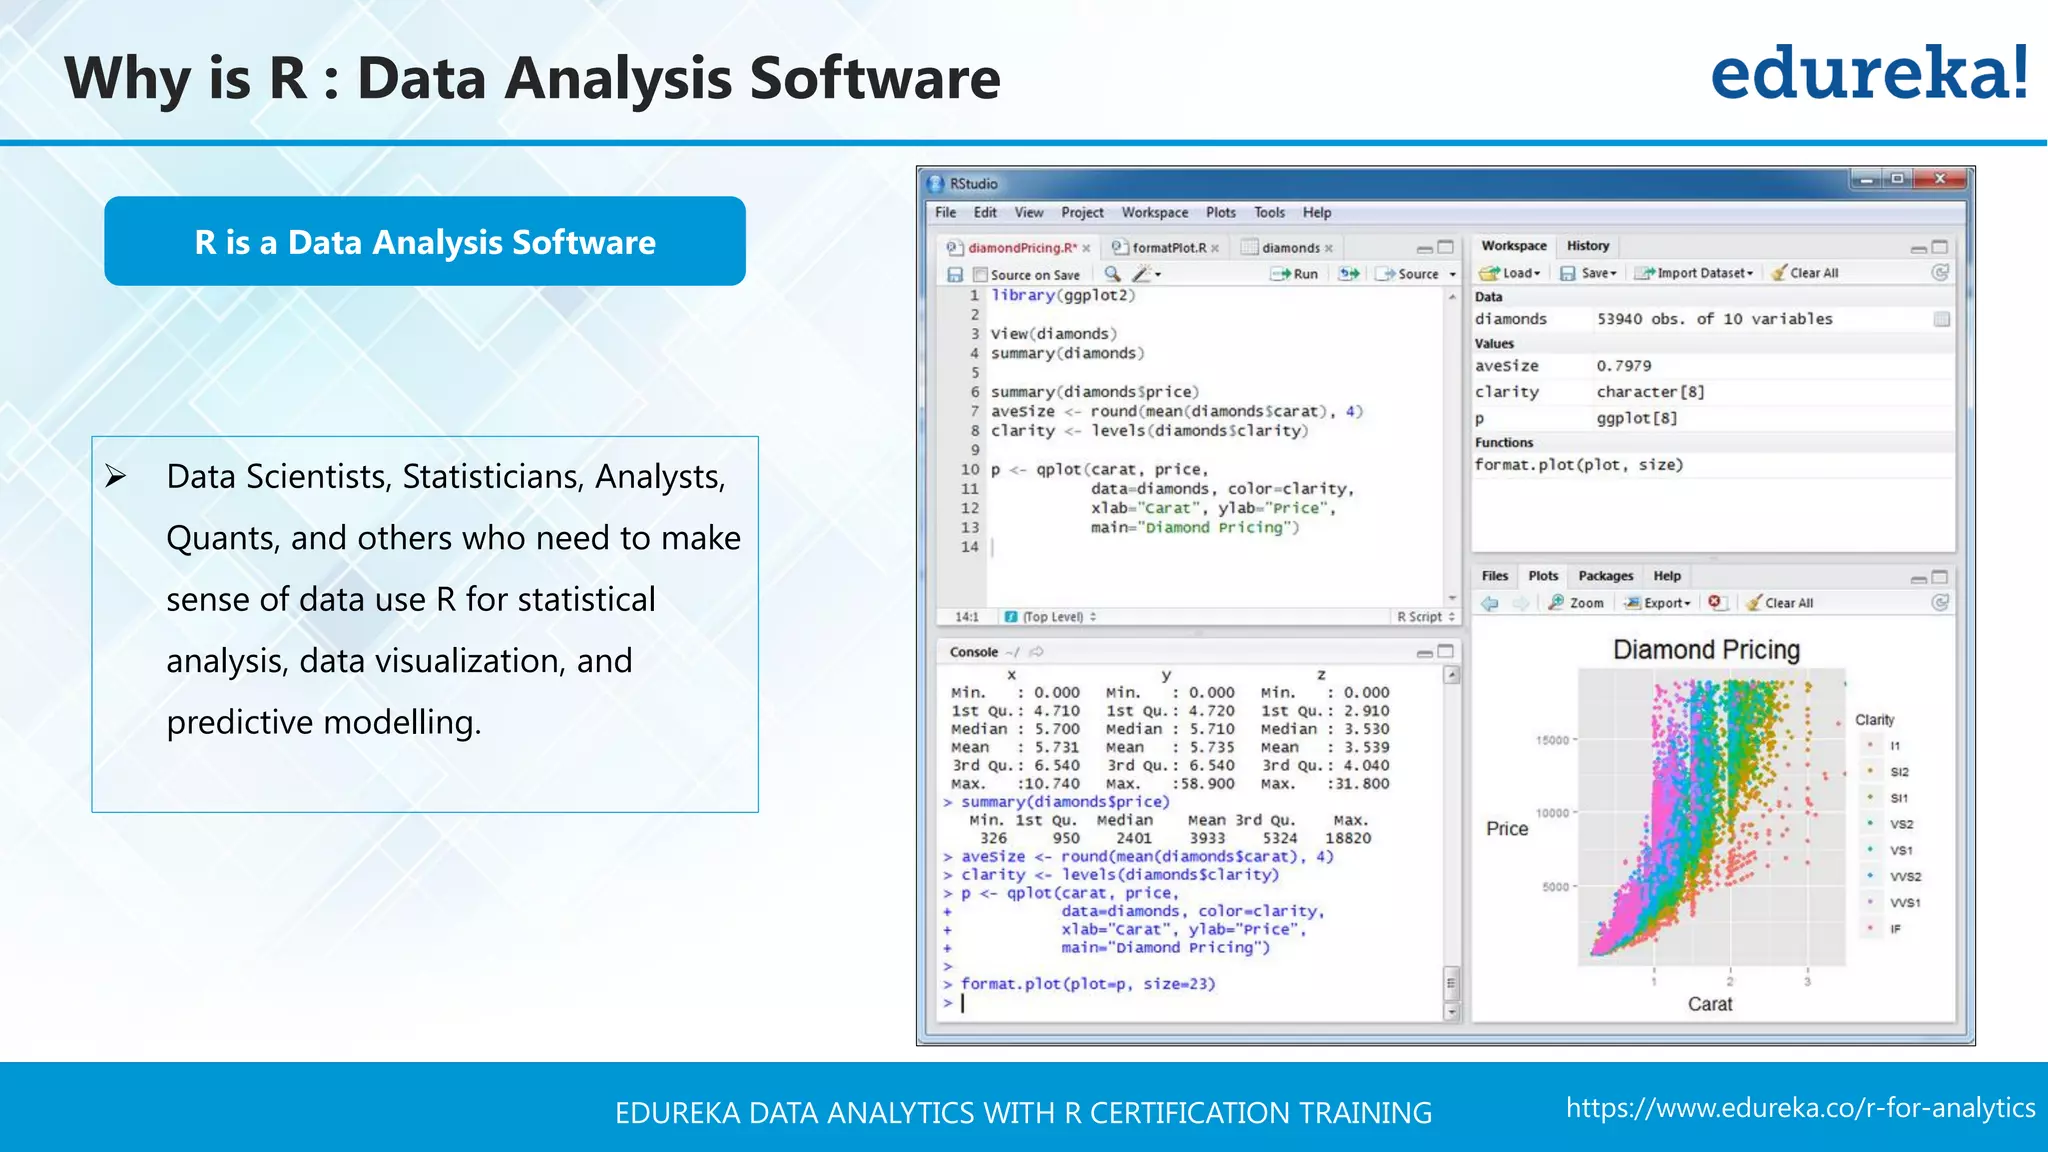Screen dimensions: 2048x1152
Task: Remove the current plot with red X icon
Action: tap(1716, 602)
